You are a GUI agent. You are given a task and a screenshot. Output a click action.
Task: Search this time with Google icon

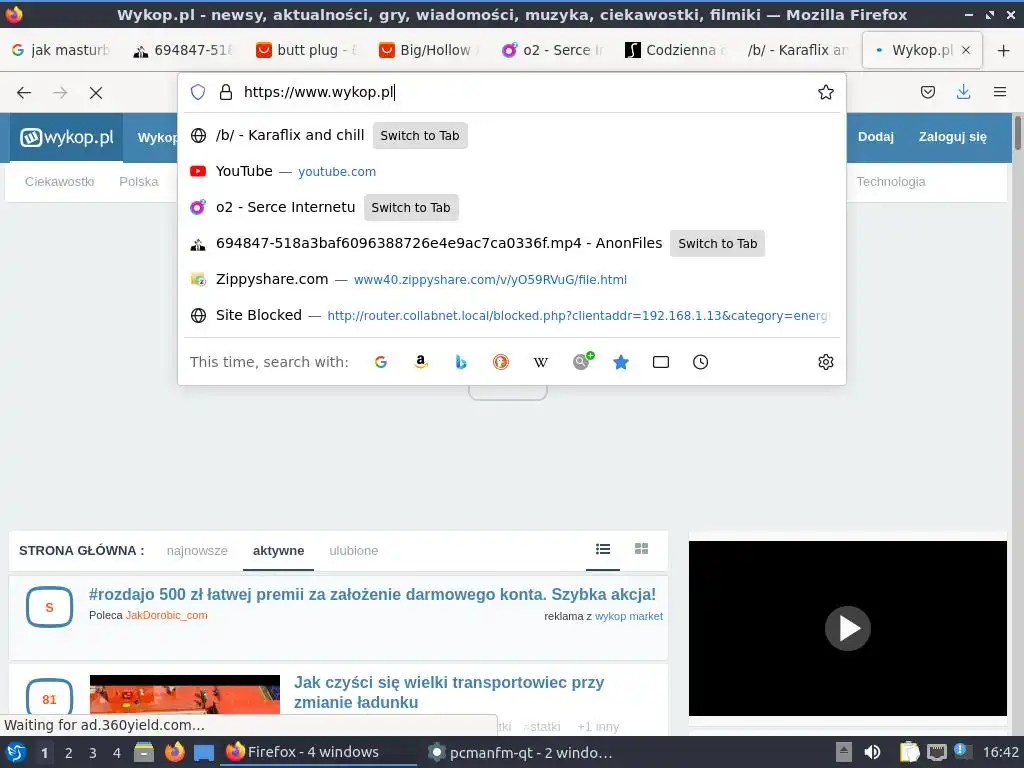click(381, 362)
